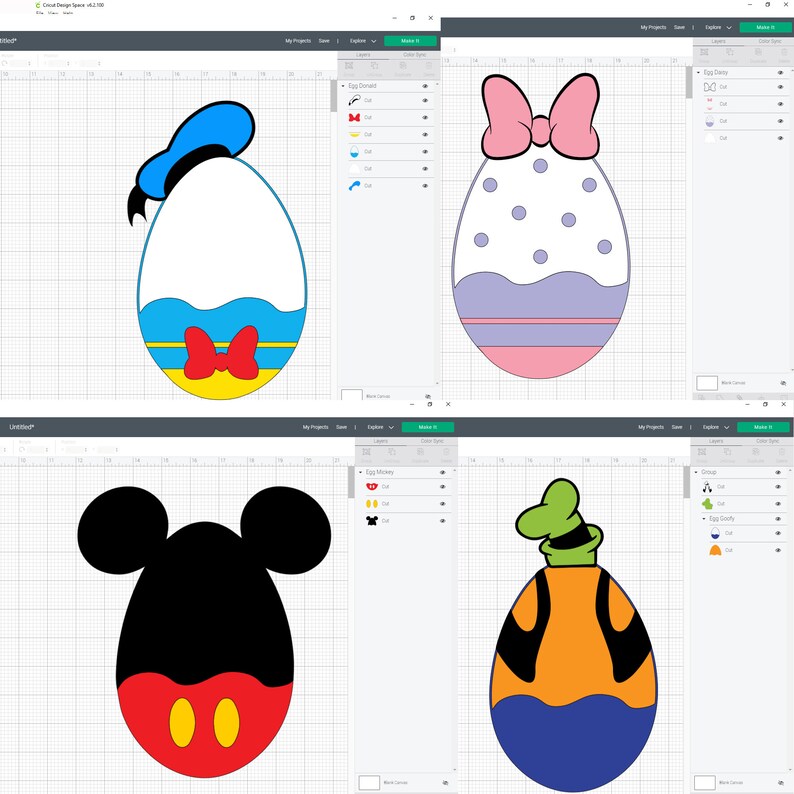
Task: Click UnGroup icon in Egg Goofy window
Action: (x=727, y=452)
